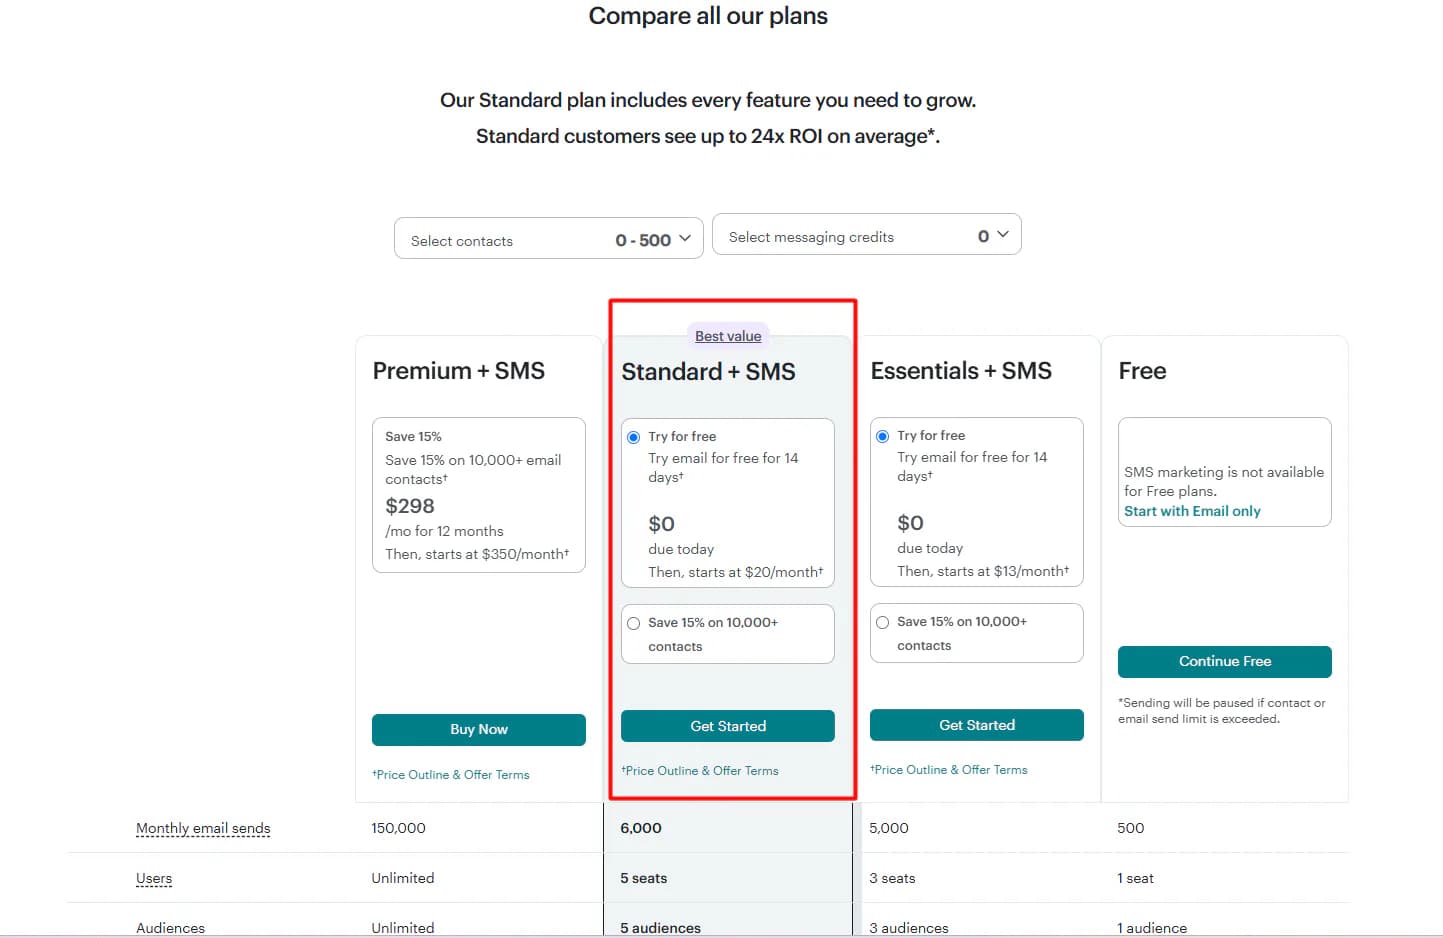Select Save 15% option under Essentials + SMS
This screenshot has width=1443, height=938.
(883, 622)
